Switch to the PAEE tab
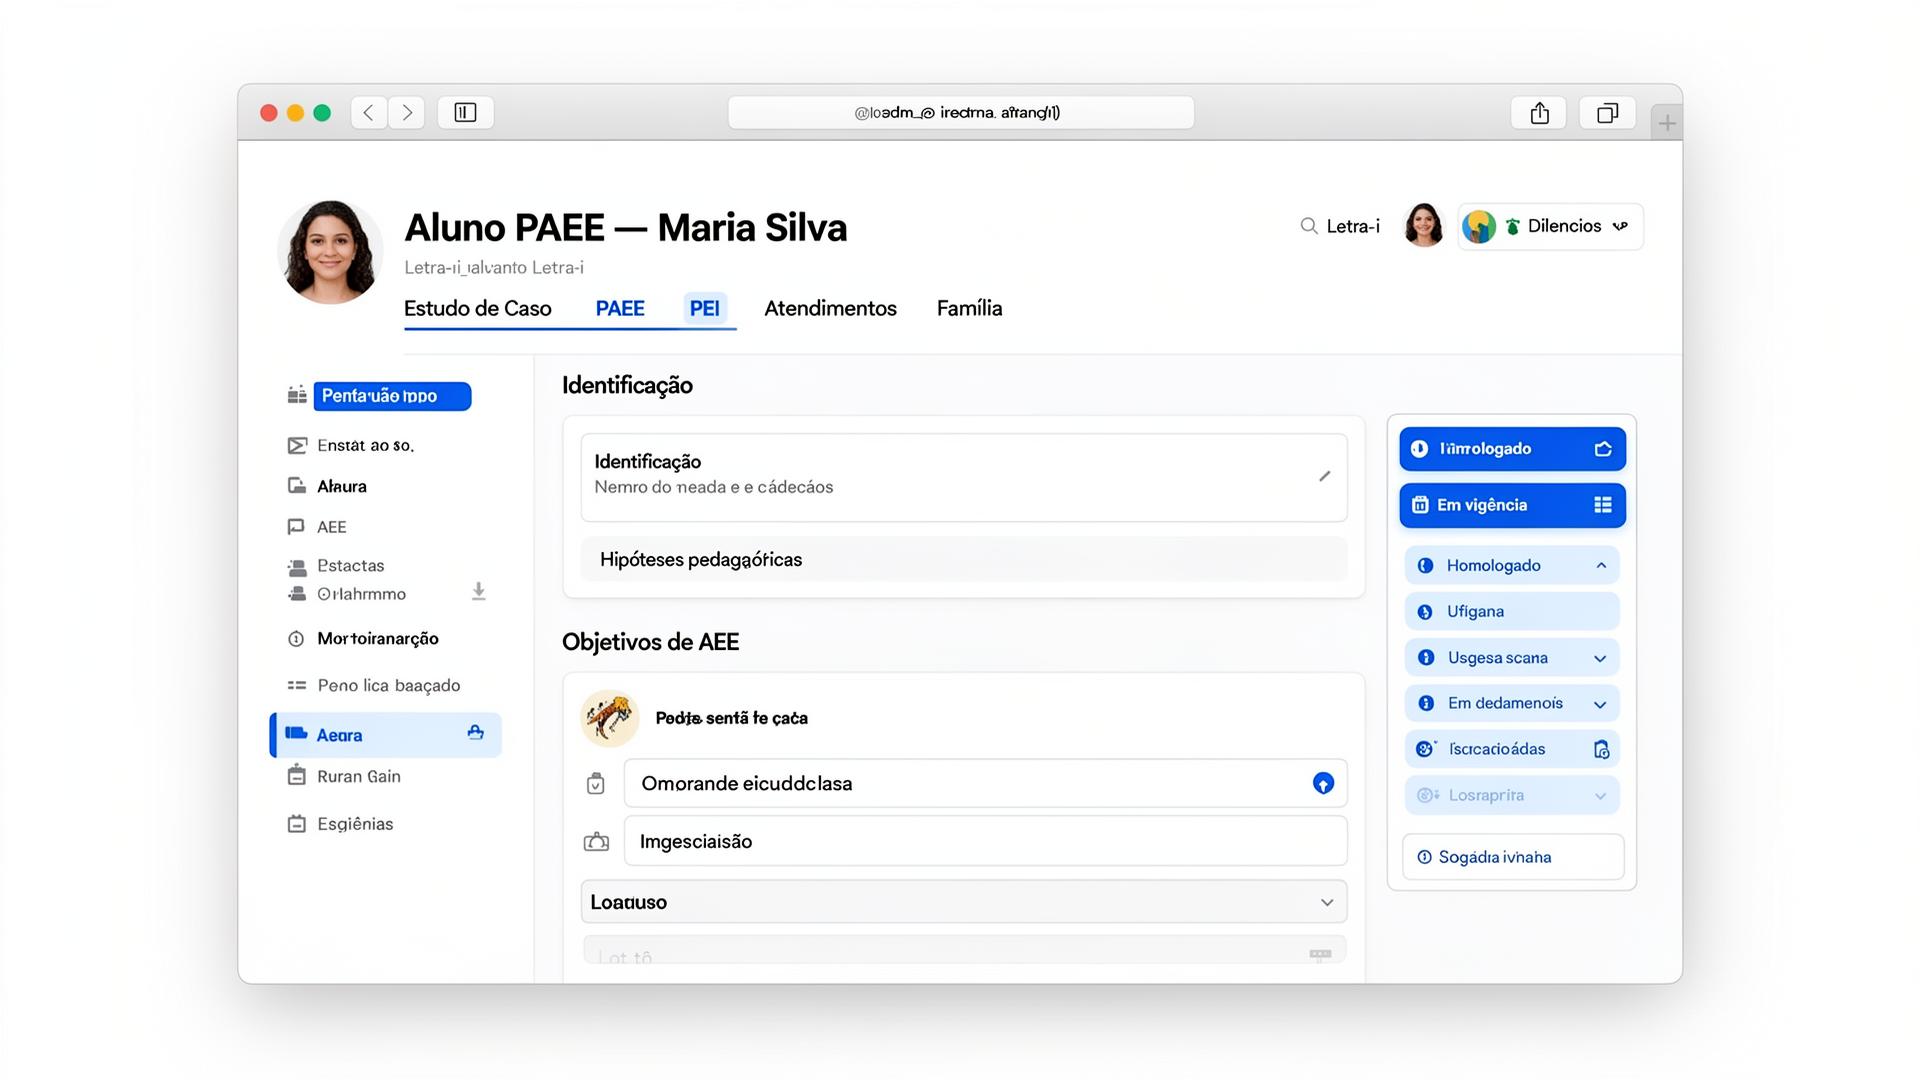1920x1080 pixels. coord(620,308)
